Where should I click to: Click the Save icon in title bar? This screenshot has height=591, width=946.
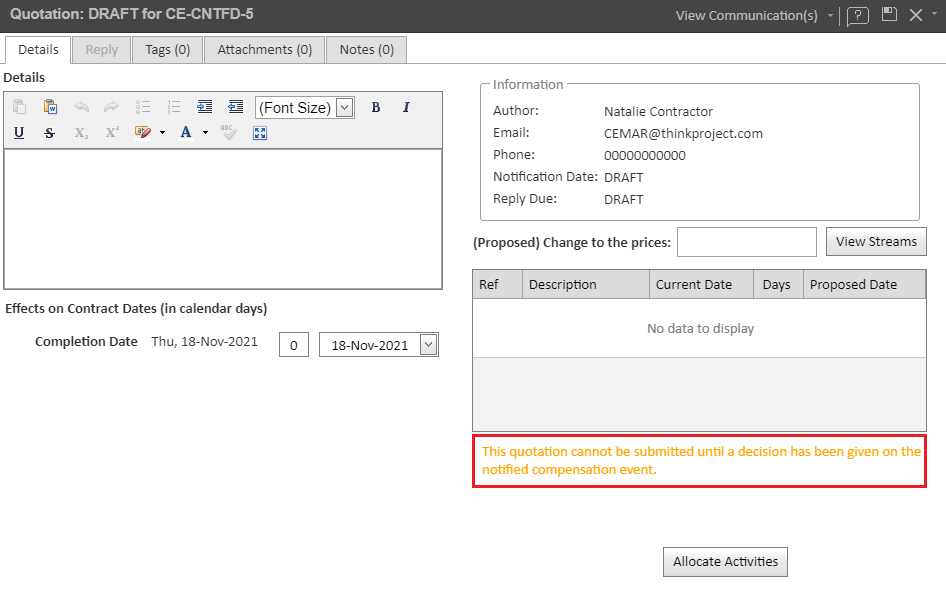coord(889,15)
